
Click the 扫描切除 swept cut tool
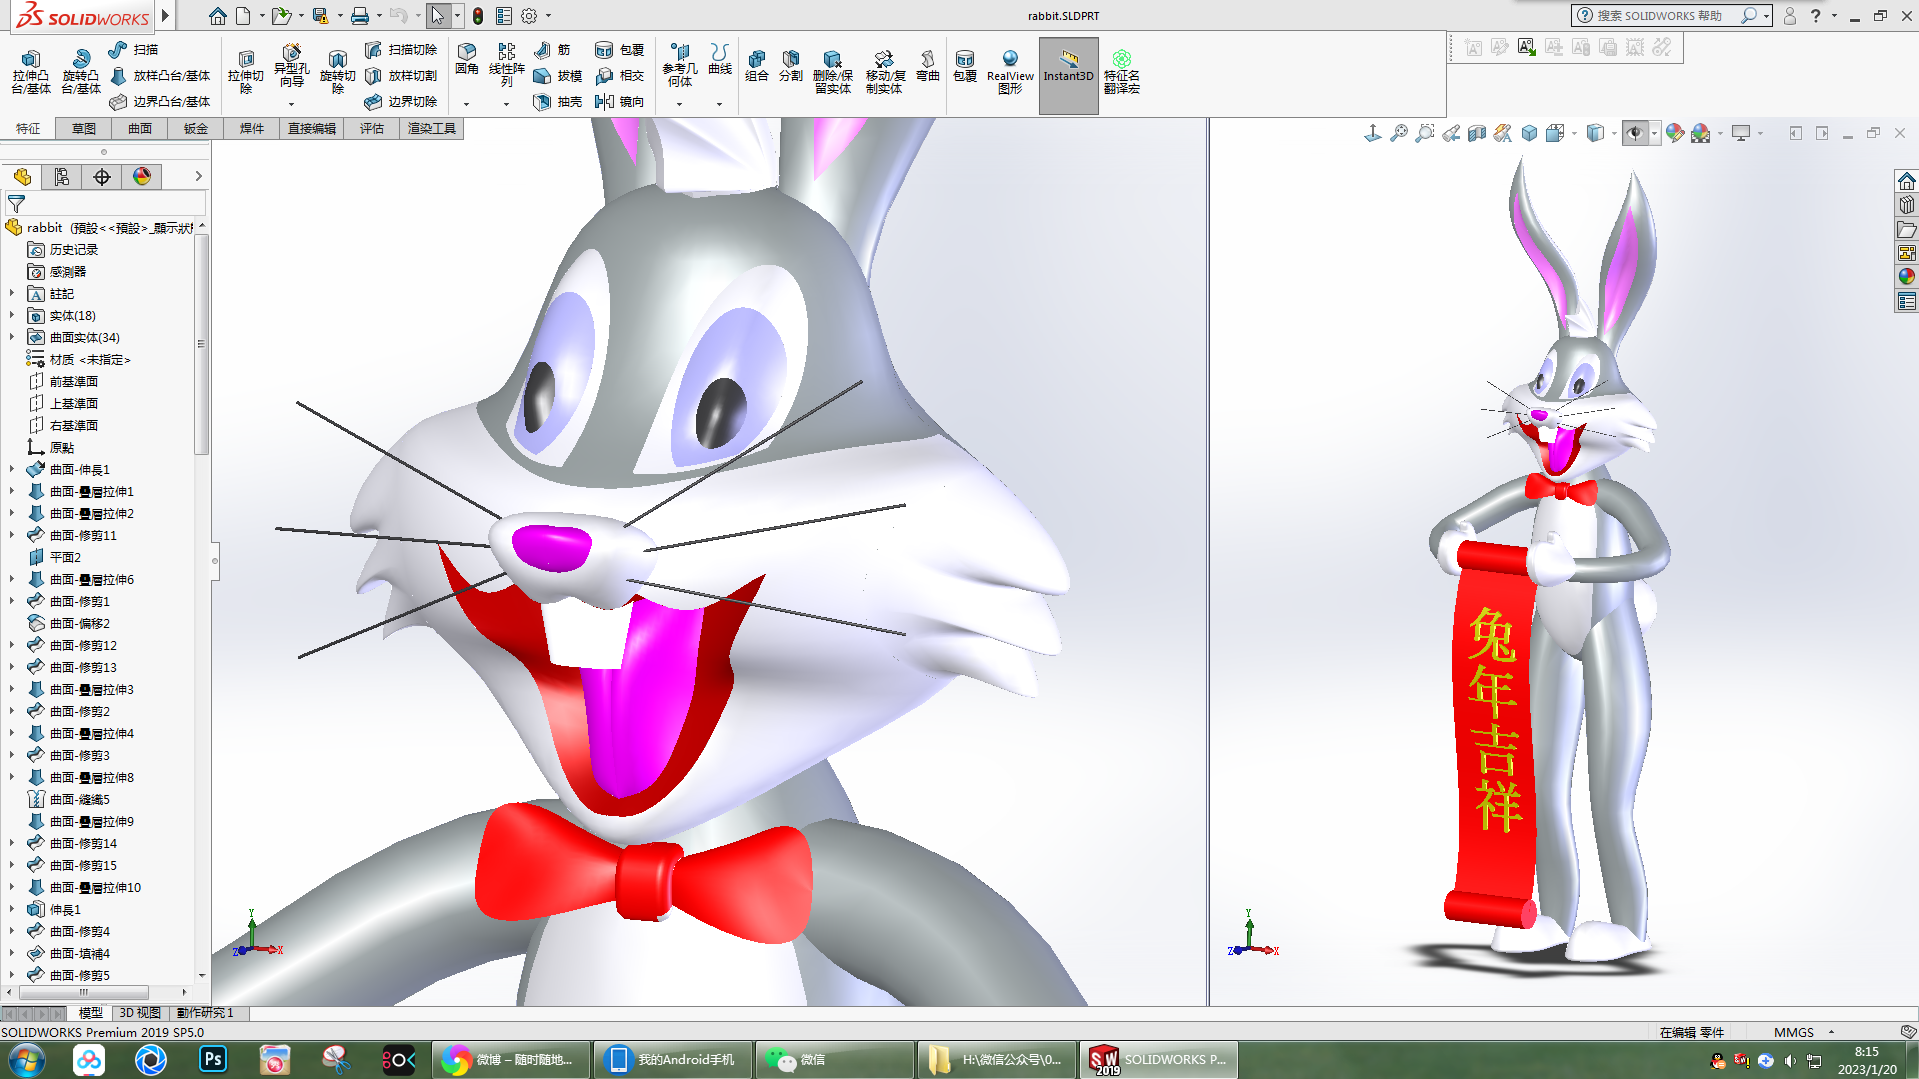point(401,49)
